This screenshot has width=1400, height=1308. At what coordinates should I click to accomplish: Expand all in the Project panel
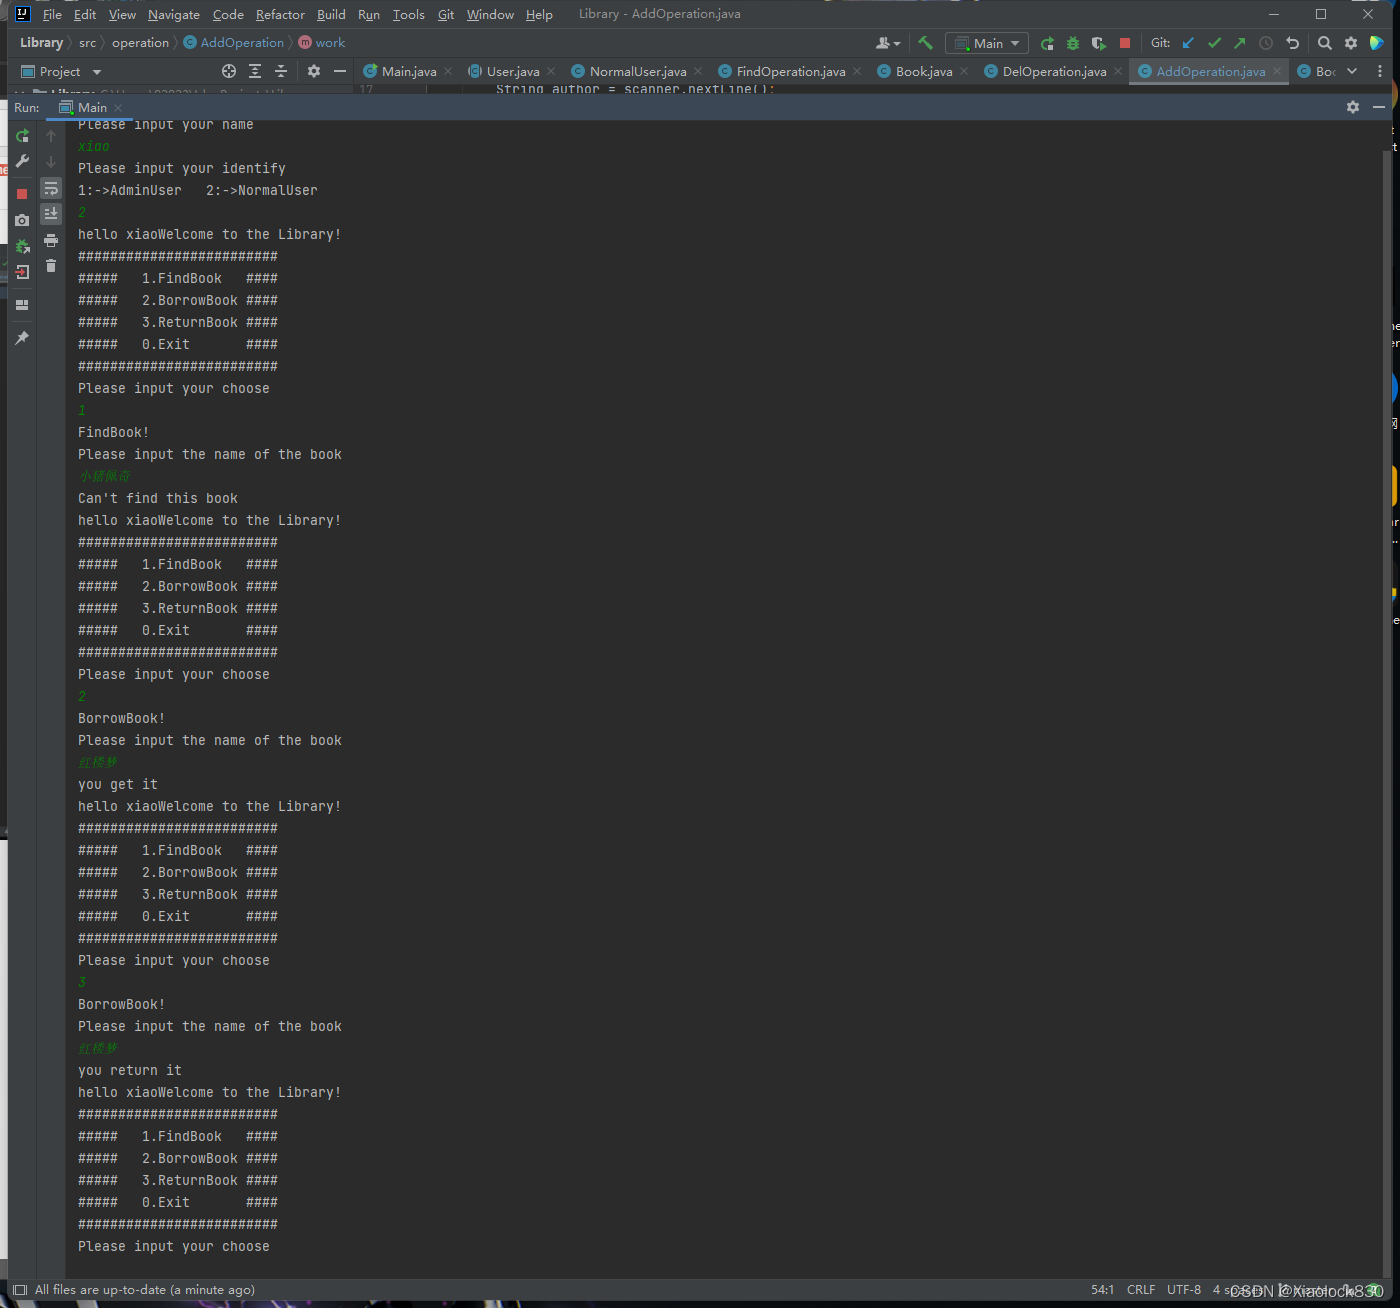pyautogui.click(x=255, y=71)
